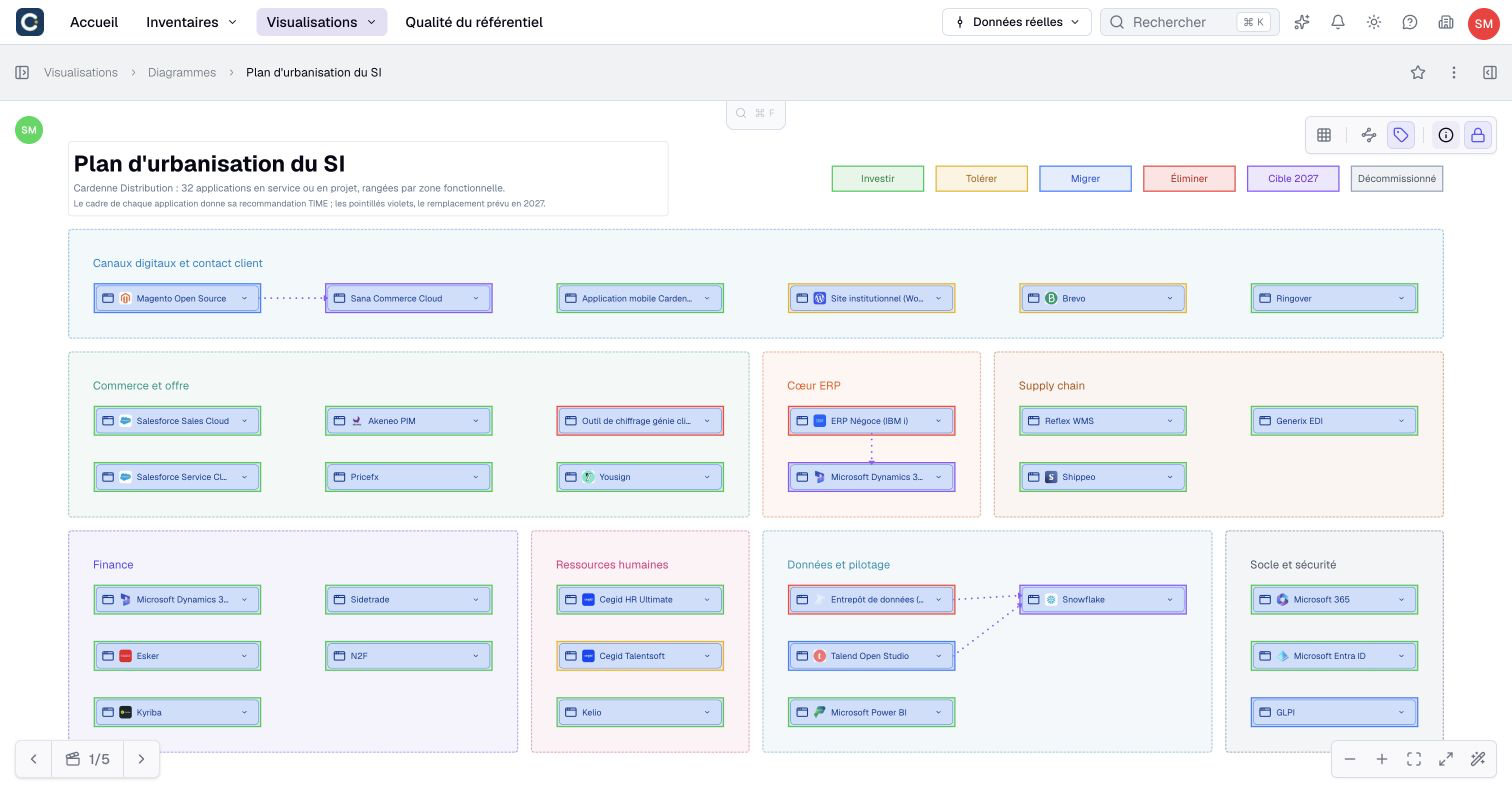Click the AI sparkles icon in header
1512x793 pixels.
1302,22
